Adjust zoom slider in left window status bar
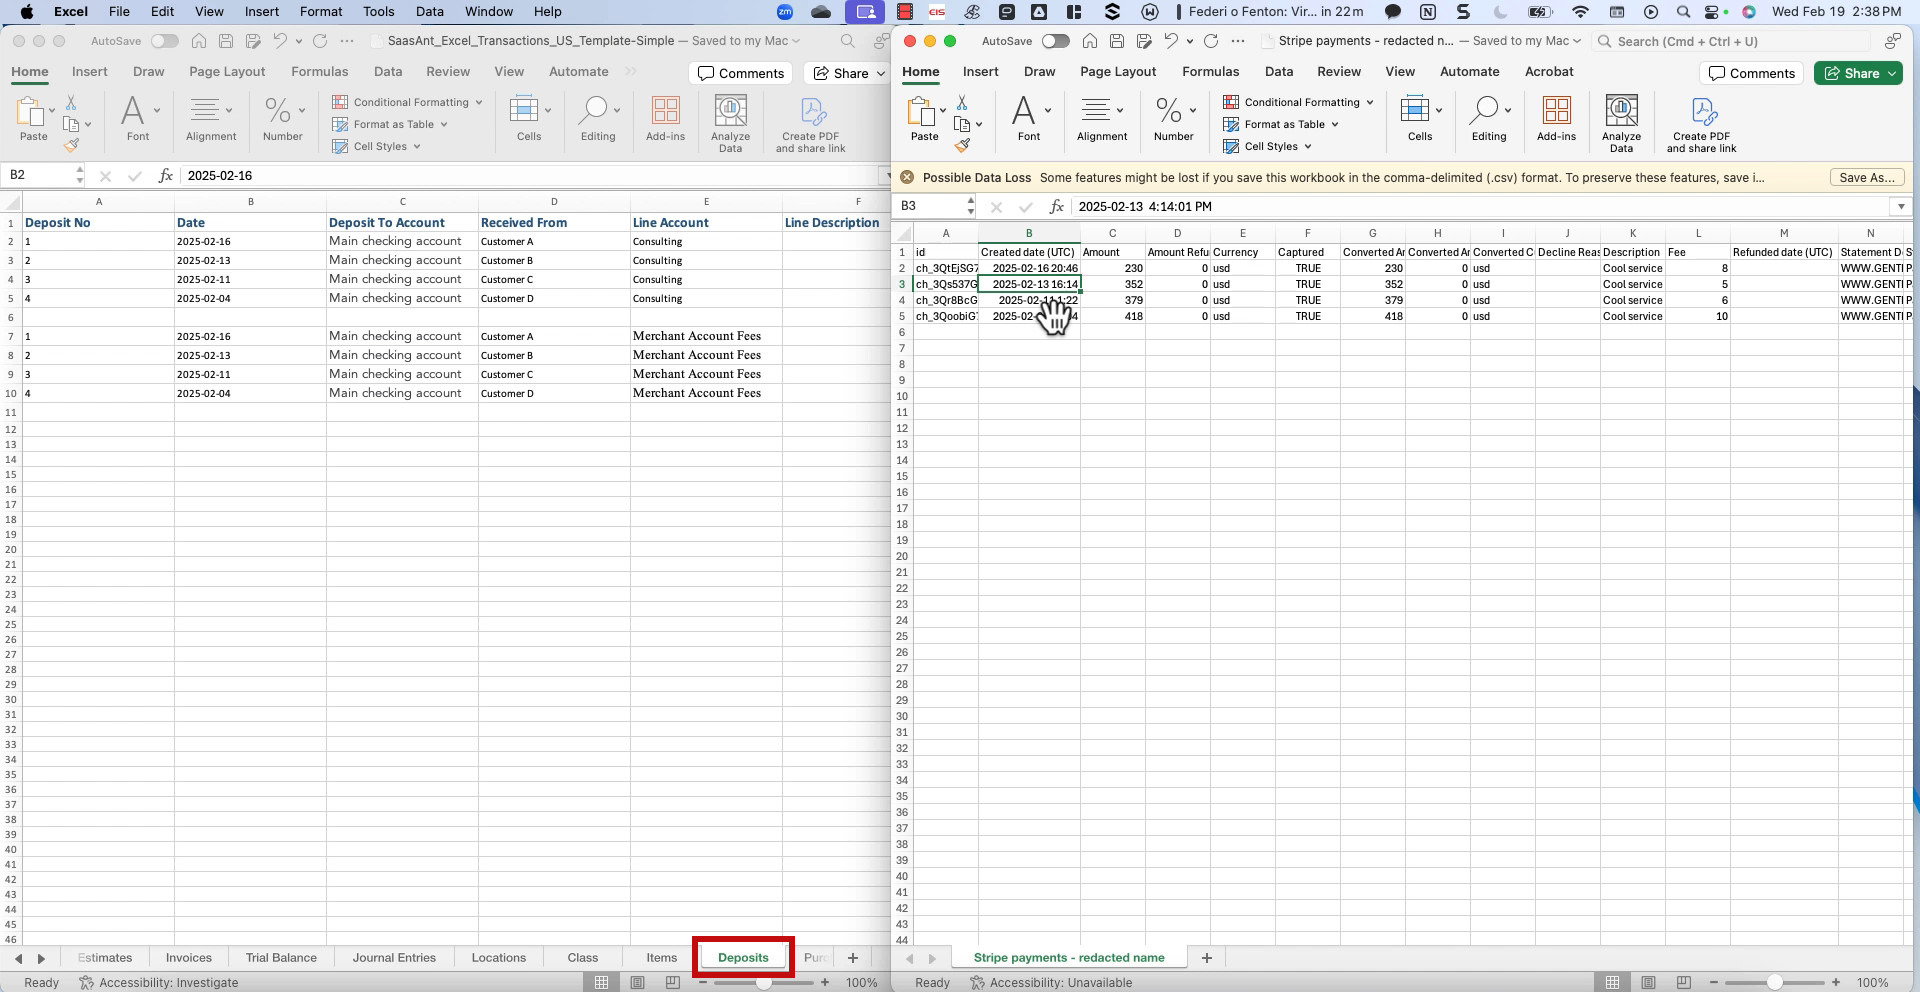Image resolution: width=1920 pixels, height=992 pixels. tap(763, 983)
